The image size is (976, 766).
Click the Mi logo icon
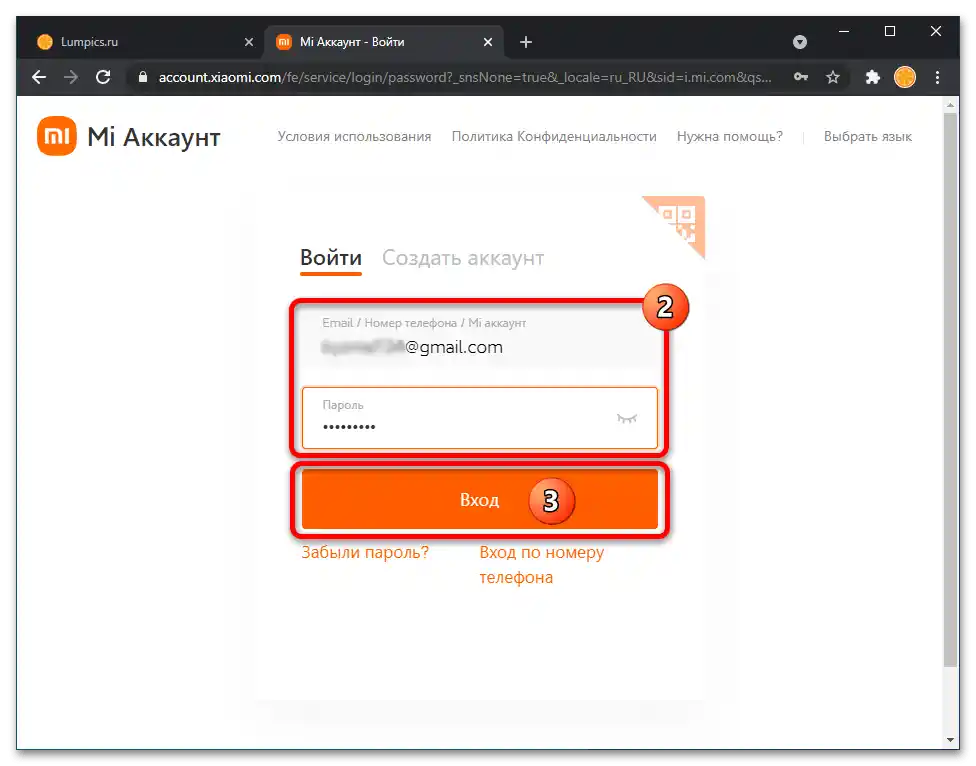[x=57, y=136]
